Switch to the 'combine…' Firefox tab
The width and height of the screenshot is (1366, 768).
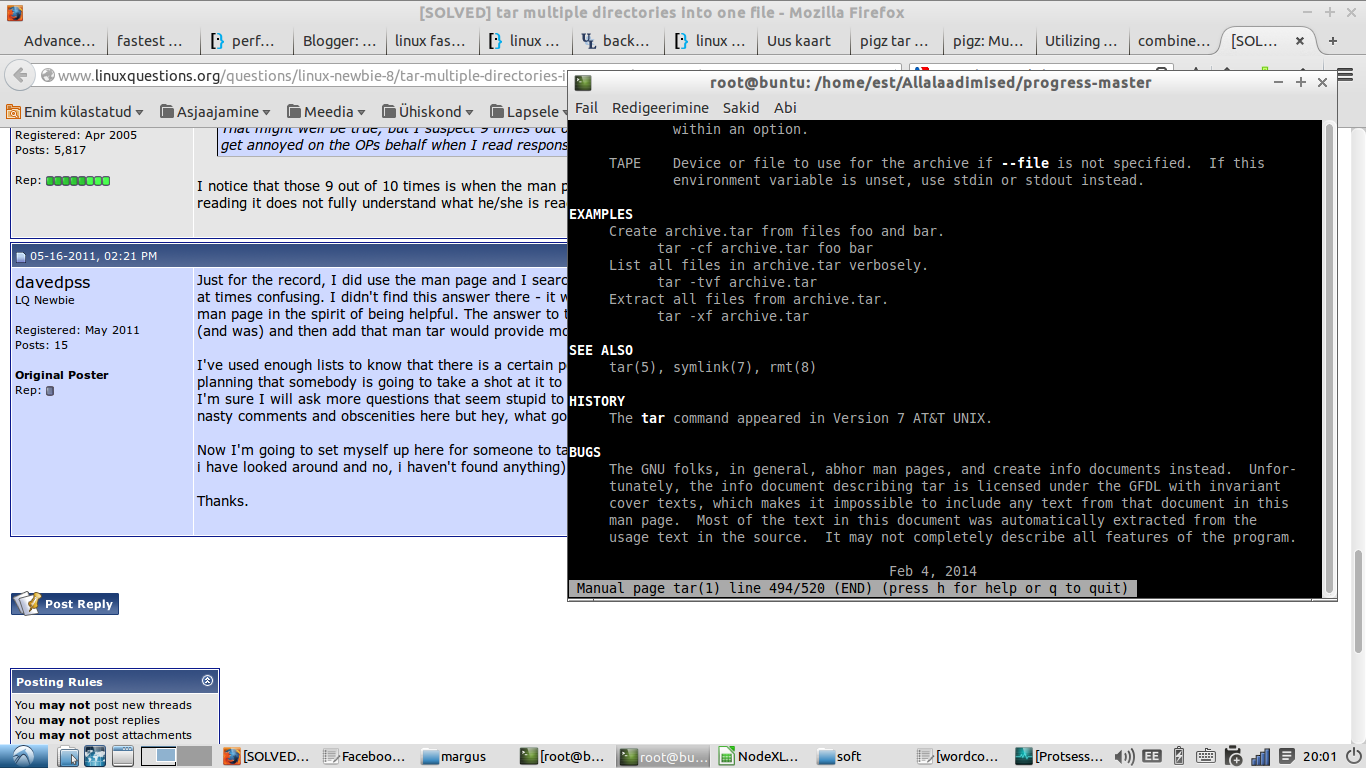coord(1174,41)
